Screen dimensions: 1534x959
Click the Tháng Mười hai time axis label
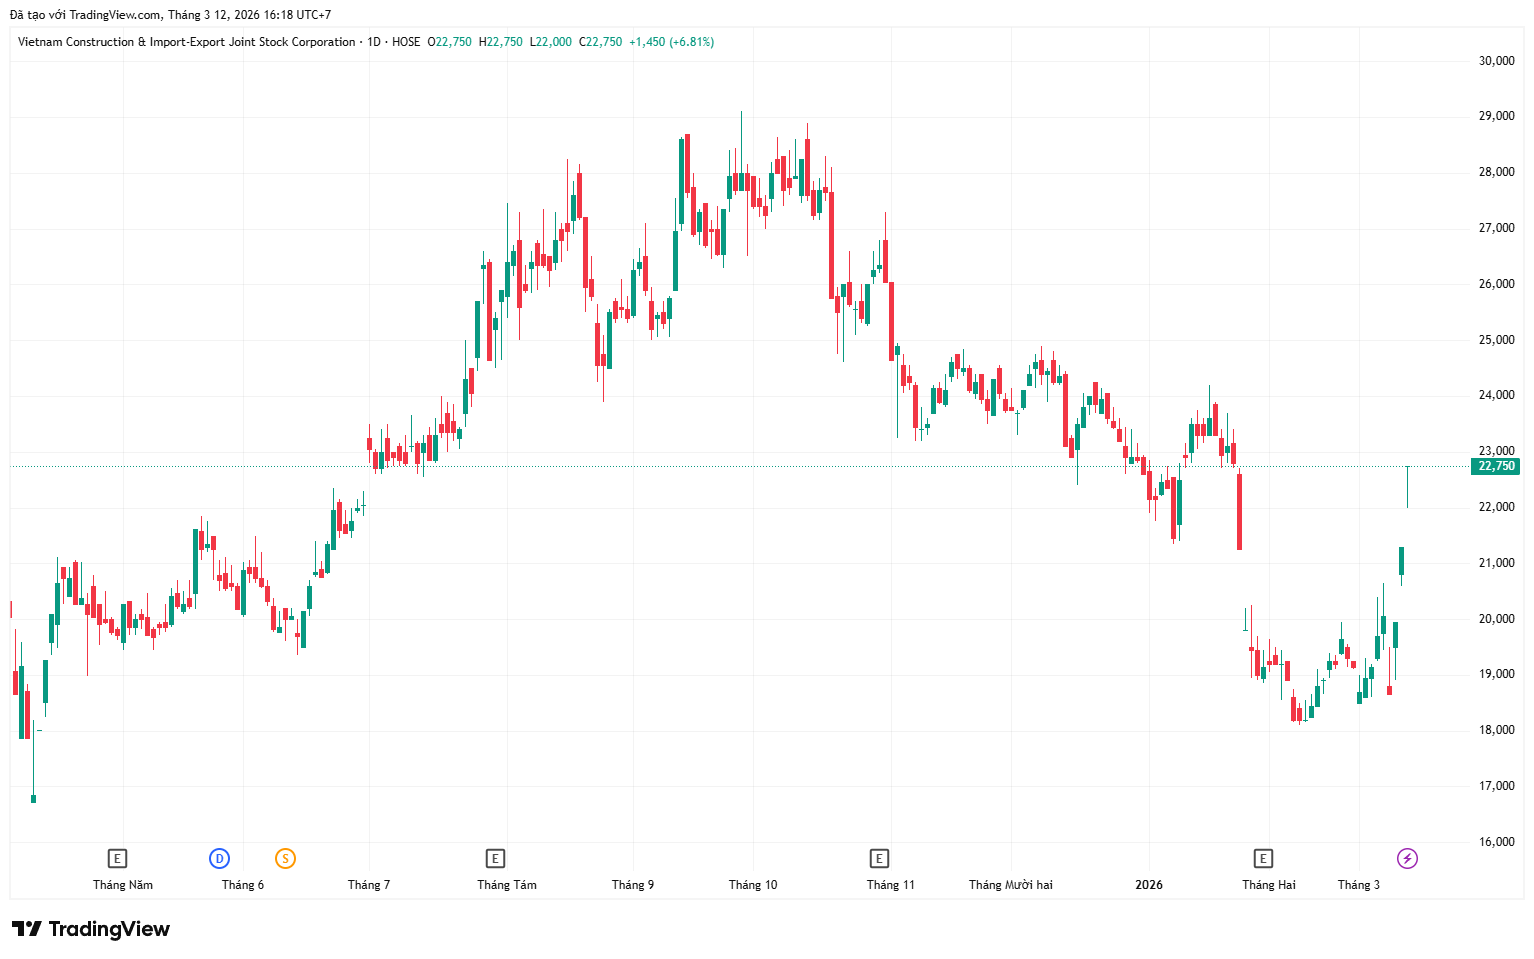click(x=1010, y=885)
